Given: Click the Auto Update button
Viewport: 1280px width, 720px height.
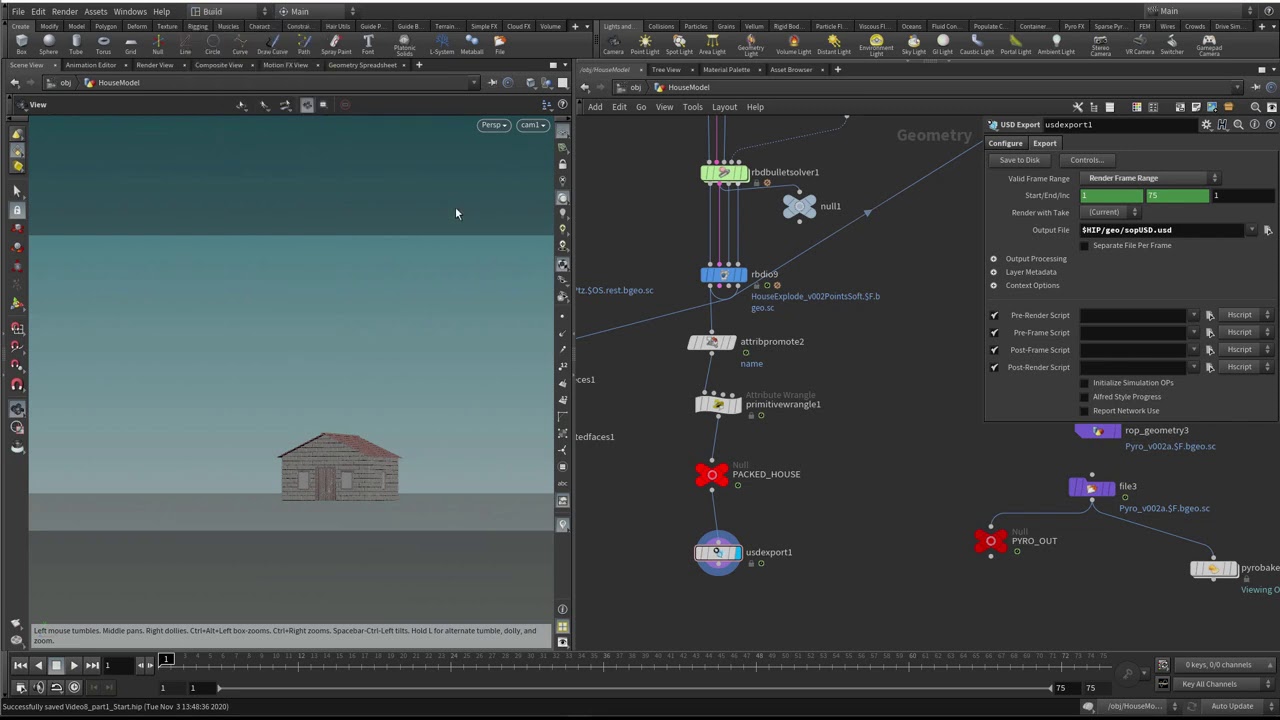Looking at the screenshot, I should pos(1232,706).
